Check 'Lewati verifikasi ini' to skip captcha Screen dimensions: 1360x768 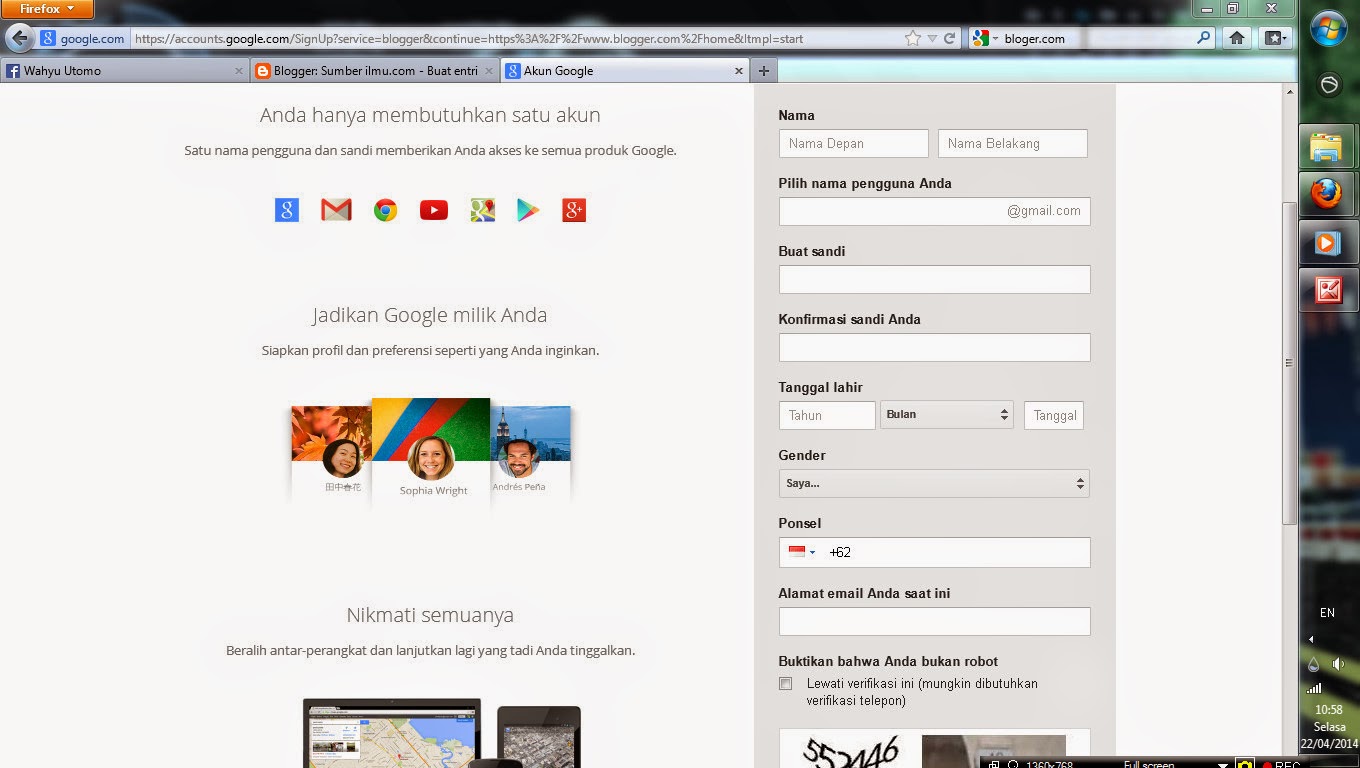pyautogui.click(x=786, y=683)
